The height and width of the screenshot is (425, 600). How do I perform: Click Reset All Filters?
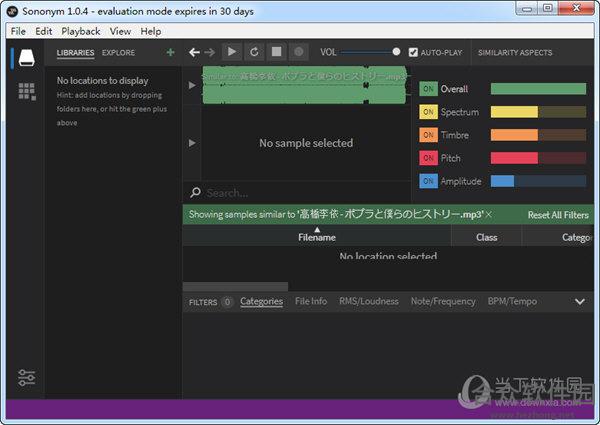[558, 215]
